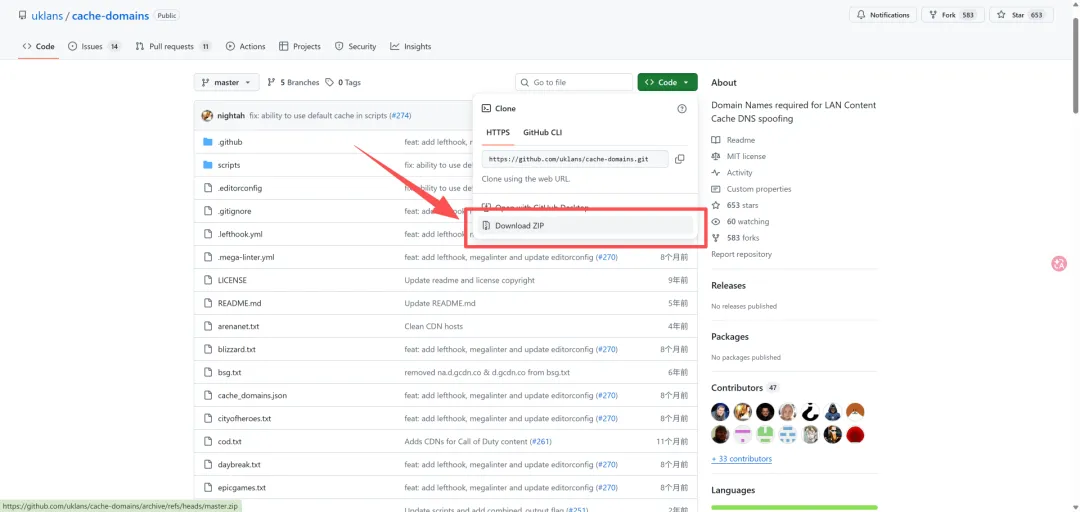View 5 Branches link

293,82
